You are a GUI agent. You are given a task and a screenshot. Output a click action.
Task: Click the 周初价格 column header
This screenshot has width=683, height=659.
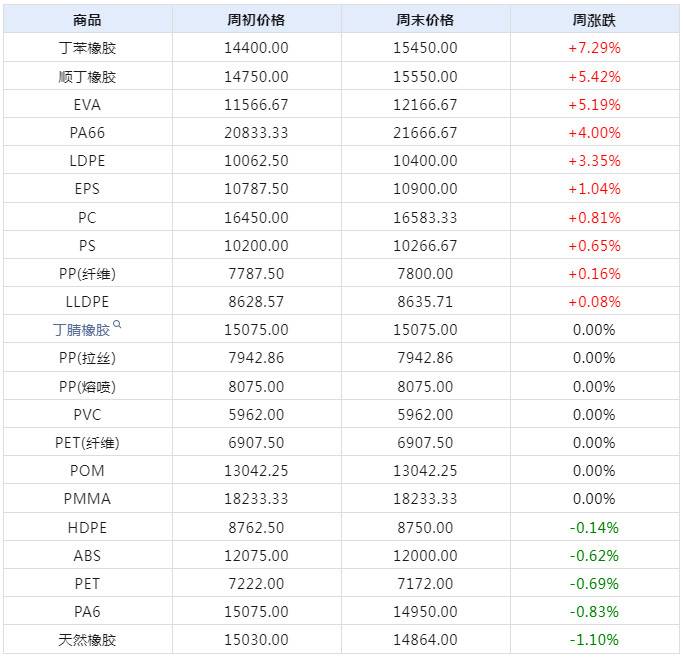tap(256, 20)
